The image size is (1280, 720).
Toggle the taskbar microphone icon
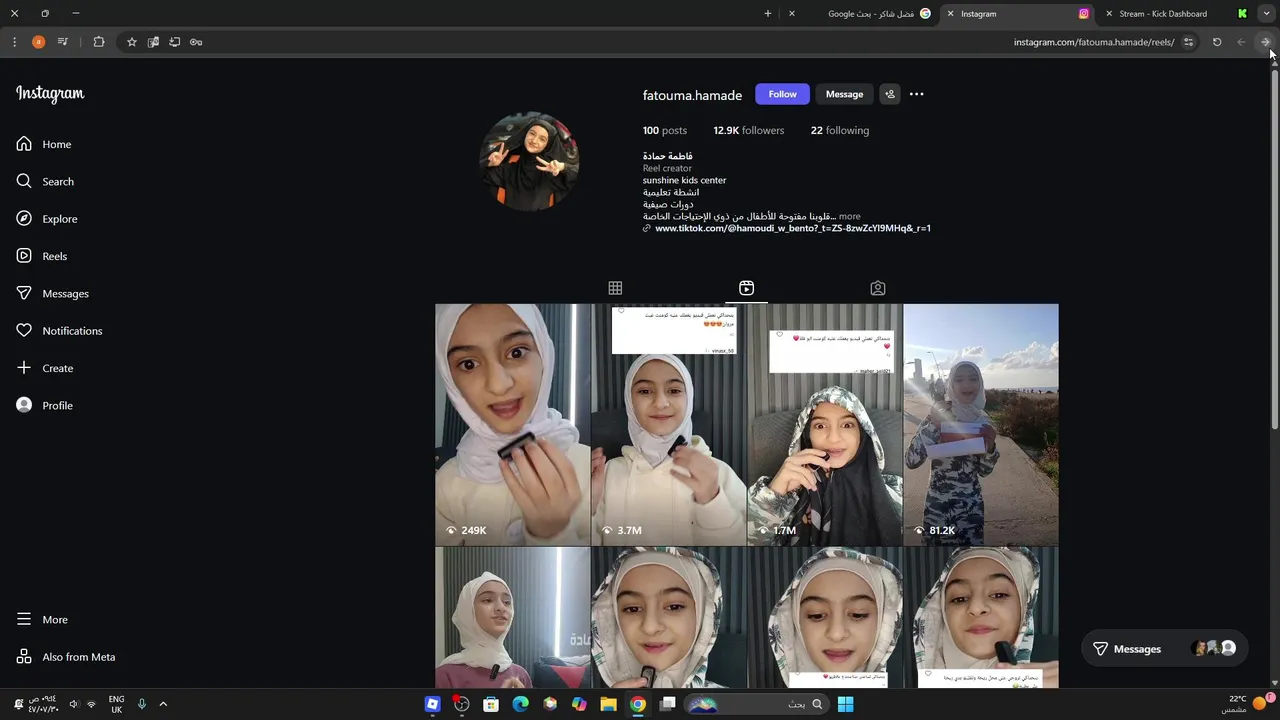pos(141,704)
